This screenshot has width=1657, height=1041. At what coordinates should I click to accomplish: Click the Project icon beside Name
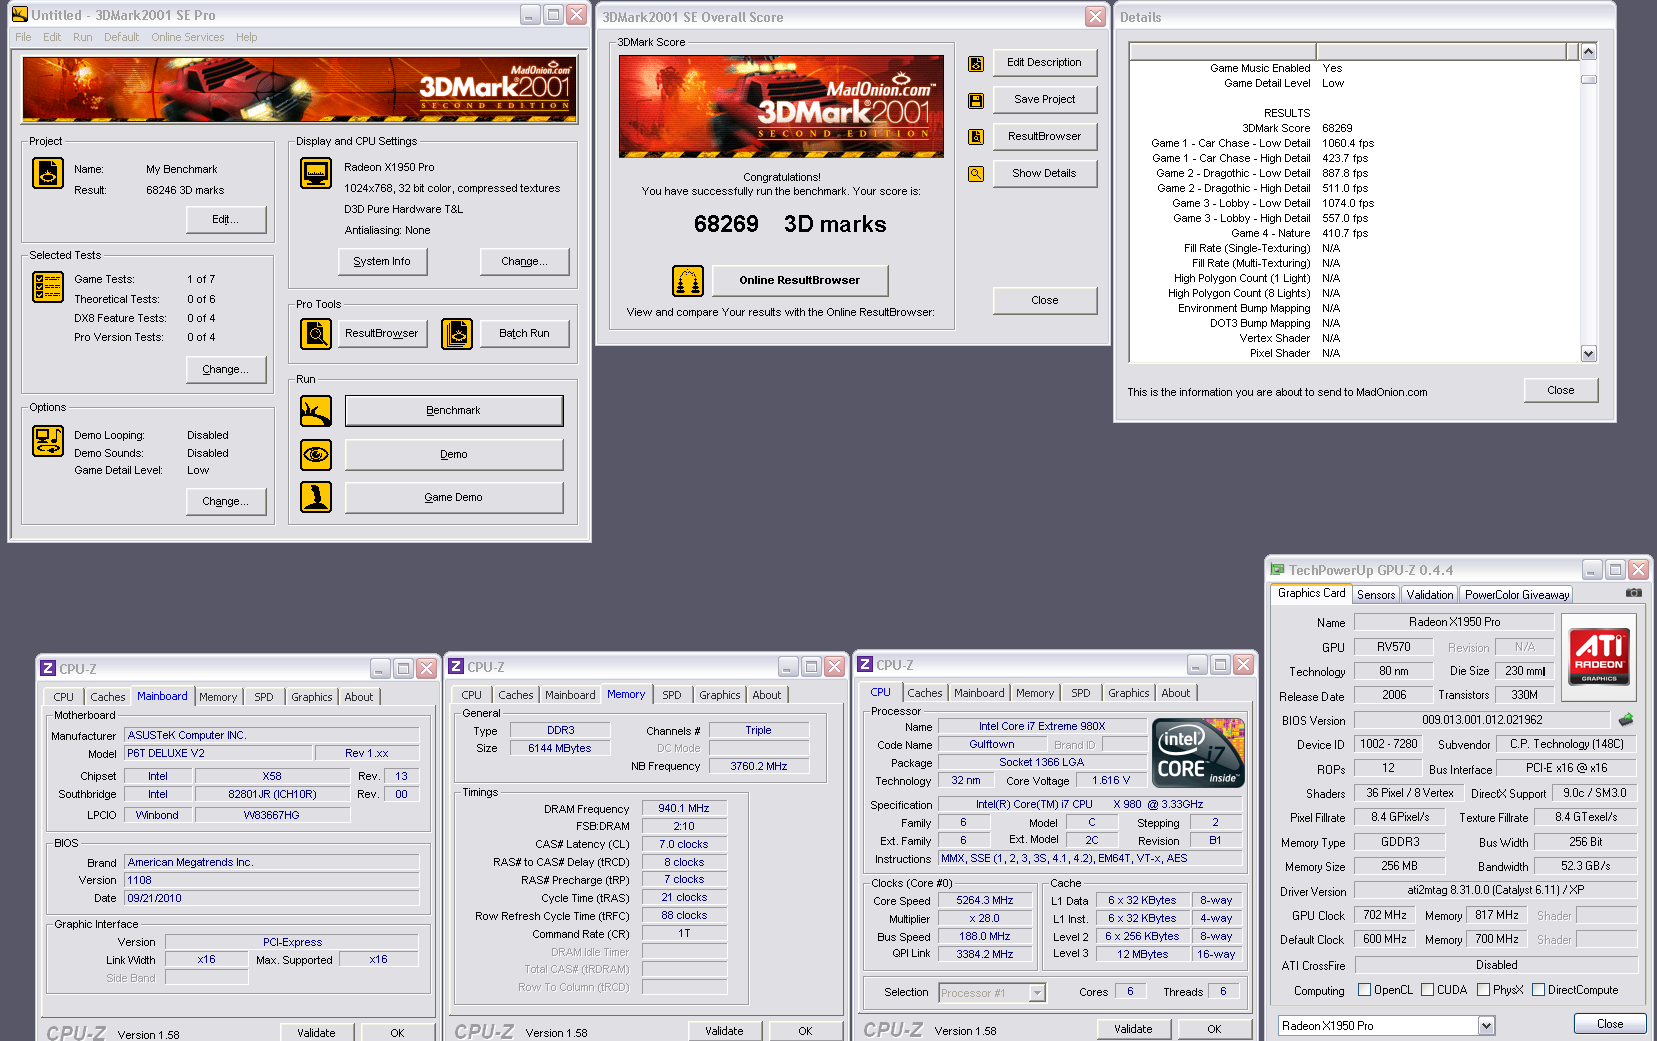(47, 173)
